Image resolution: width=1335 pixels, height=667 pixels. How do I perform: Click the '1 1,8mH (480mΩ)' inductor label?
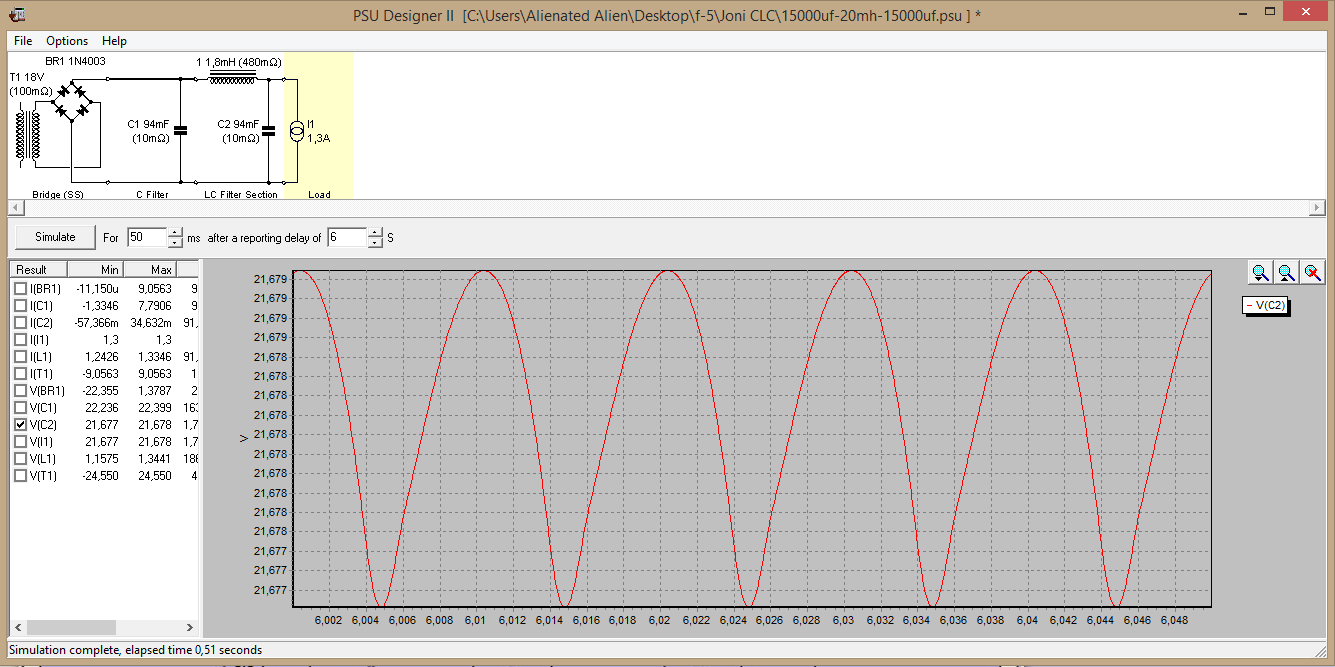click(239, 62)
